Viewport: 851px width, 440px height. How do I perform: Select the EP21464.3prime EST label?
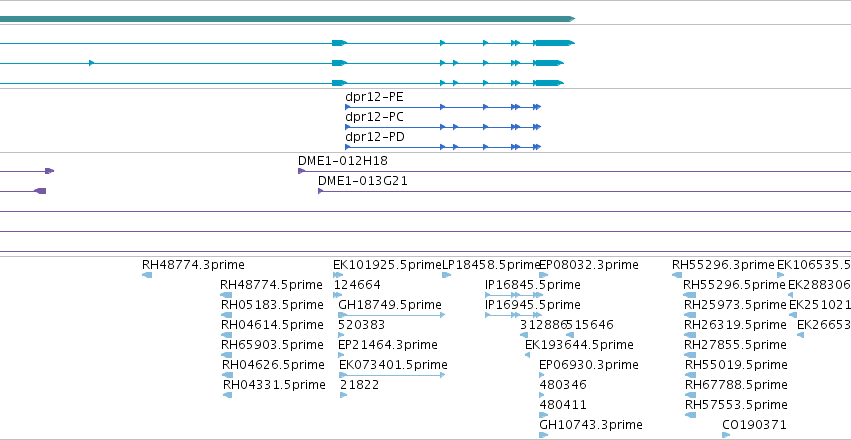(x=388, y=345)
